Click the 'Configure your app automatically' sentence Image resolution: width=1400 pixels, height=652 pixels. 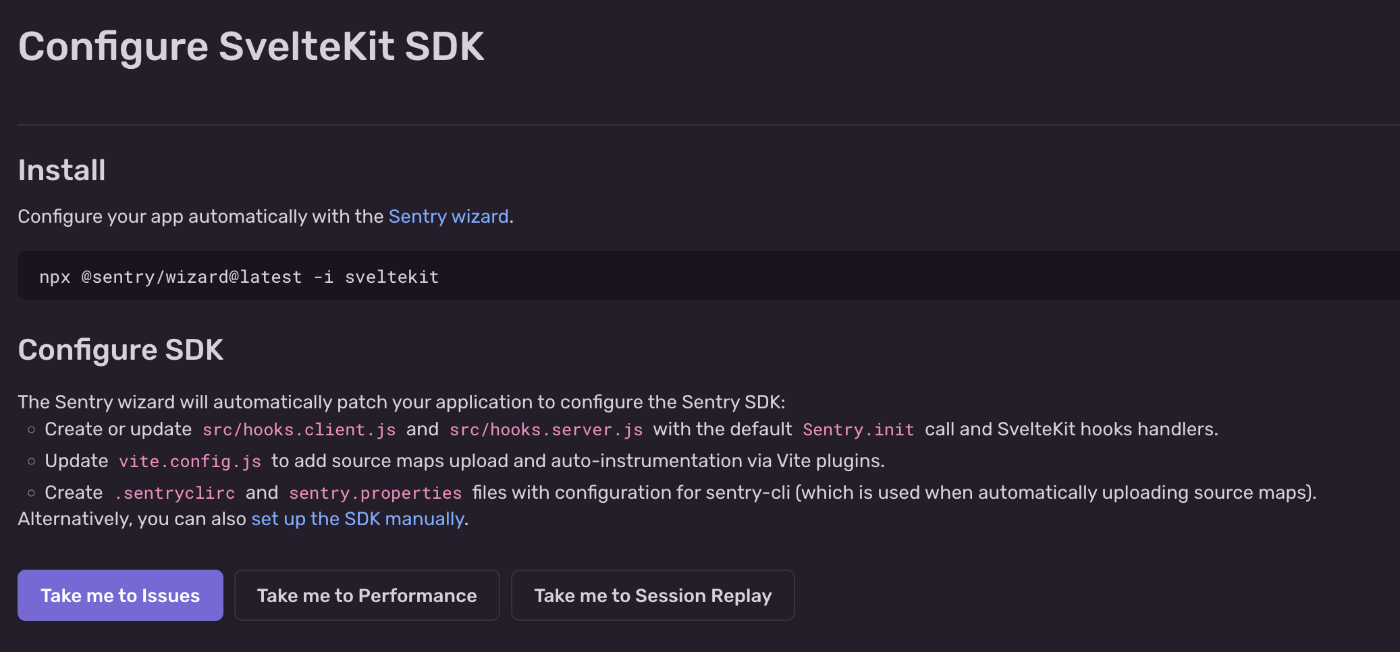point(266,216)
